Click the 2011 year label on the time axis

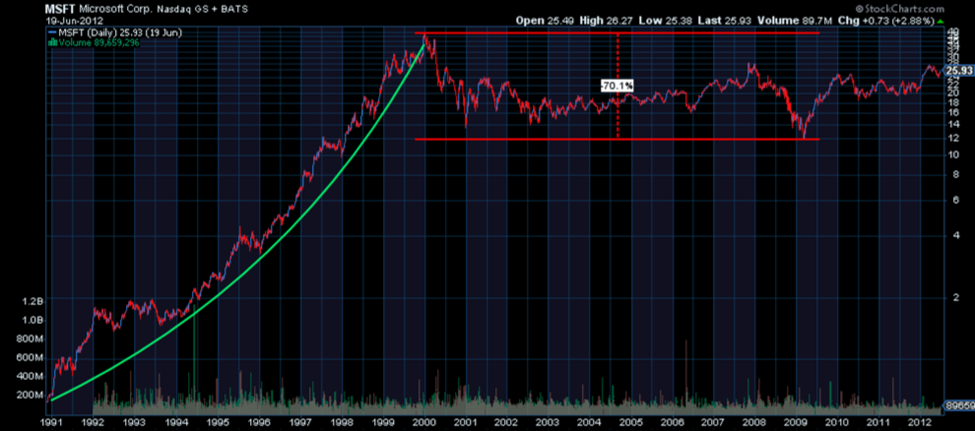(879, 424)
